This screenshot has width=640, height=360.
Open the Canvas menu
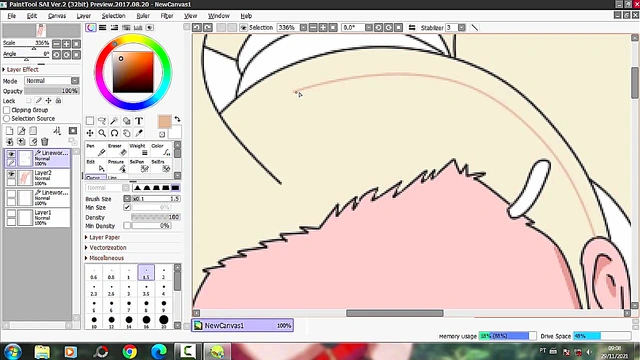click(57, 16)
